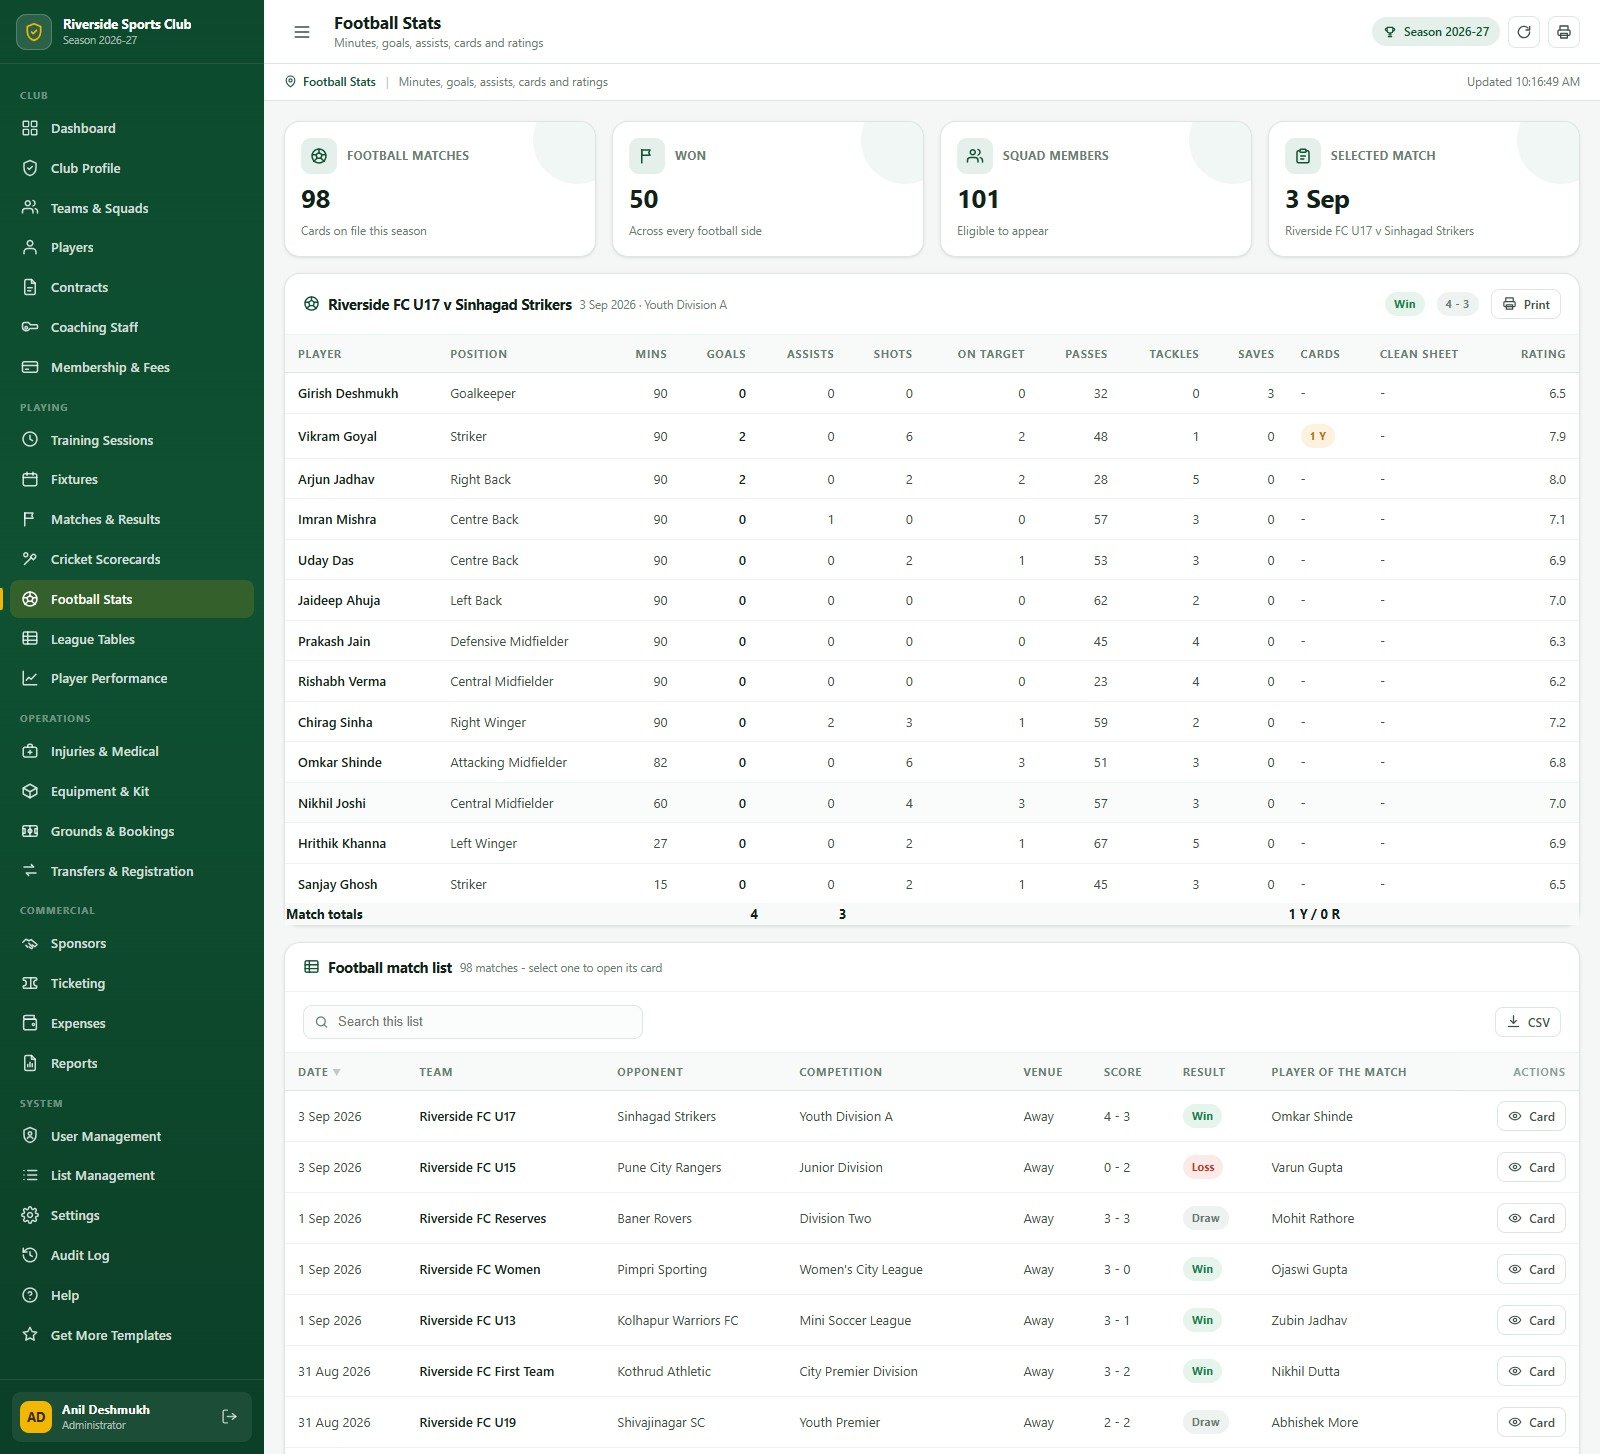Click the Search this list field
The height and width of the screenshot is (1454, 1600).
(472, 1022)
